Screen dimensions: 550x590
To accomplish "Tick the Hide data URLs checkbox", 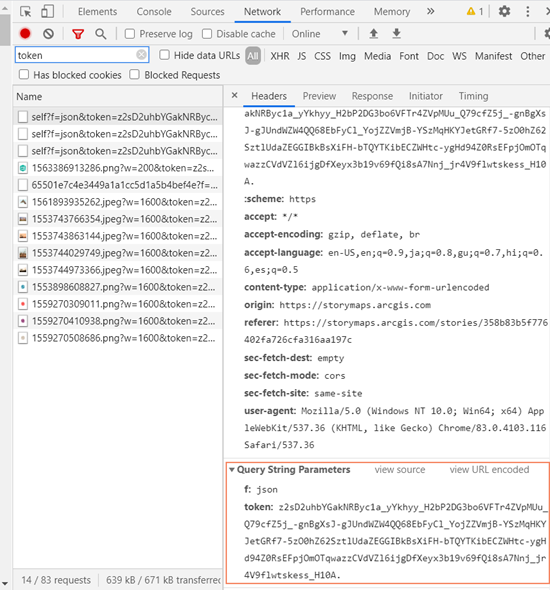I will click(x=164, y=55).
